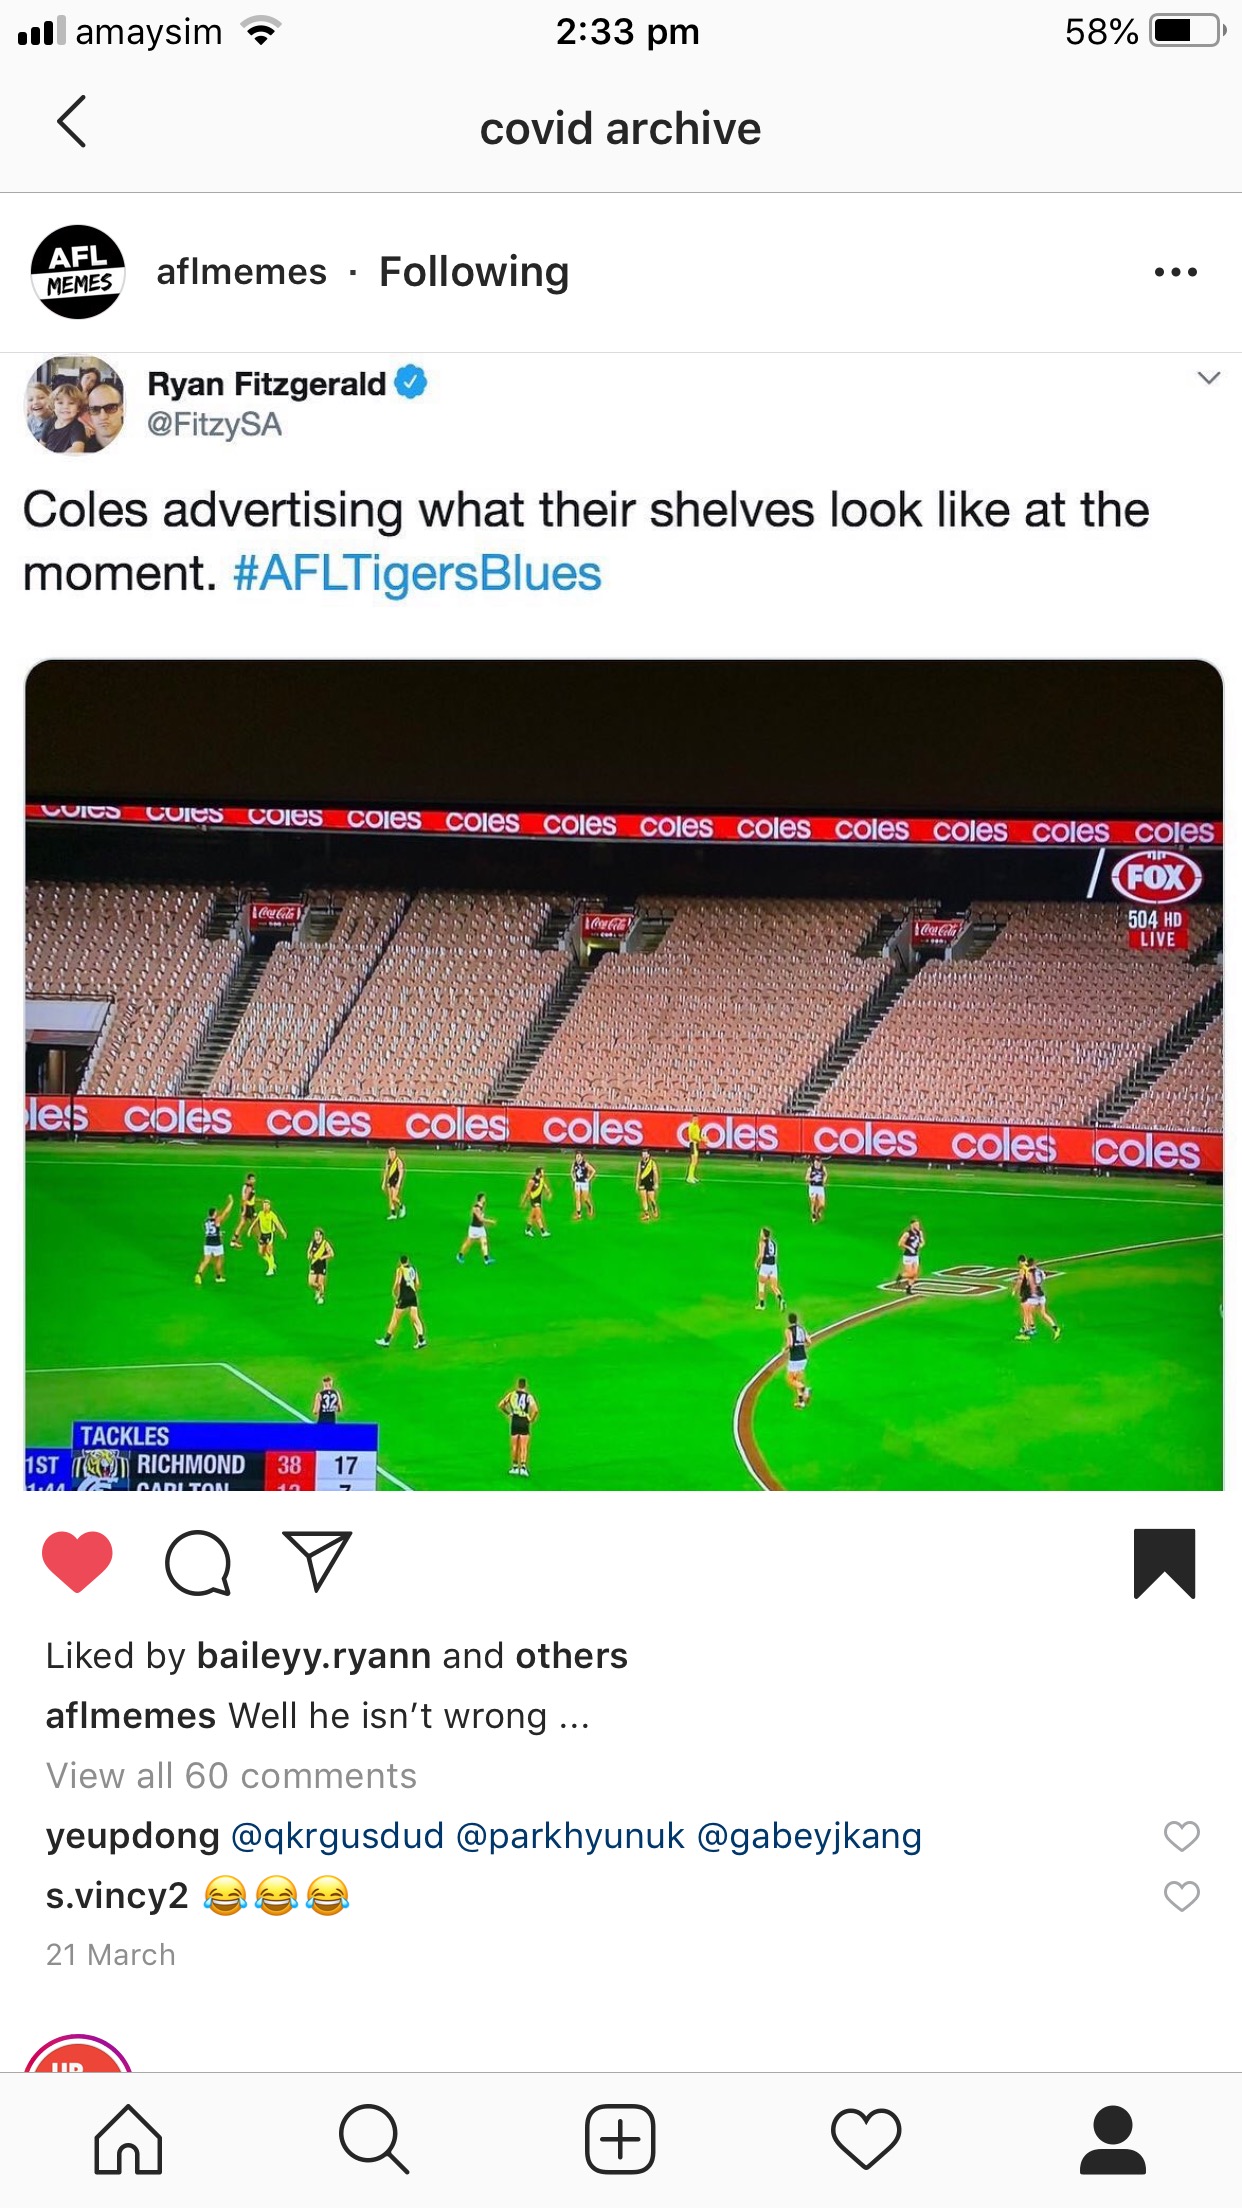Open the Home tab
Image resolution: width=1242 pixels, height=2208 pixels.
(128, 2139)
